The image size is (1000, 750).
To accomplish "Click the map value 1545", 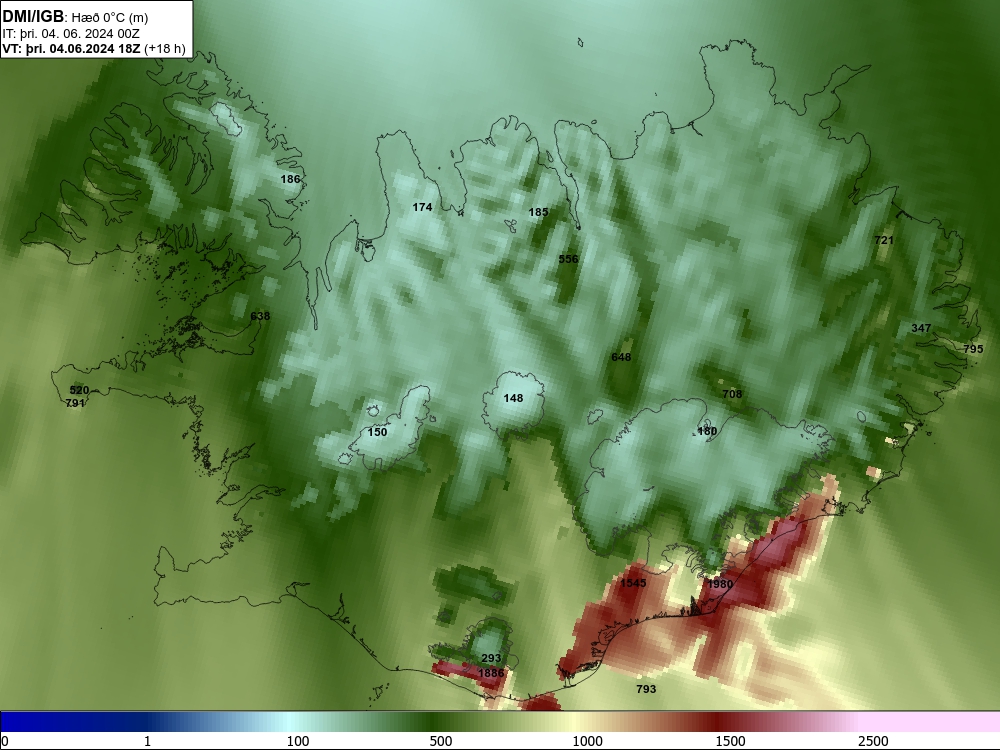I will point(633,583).
